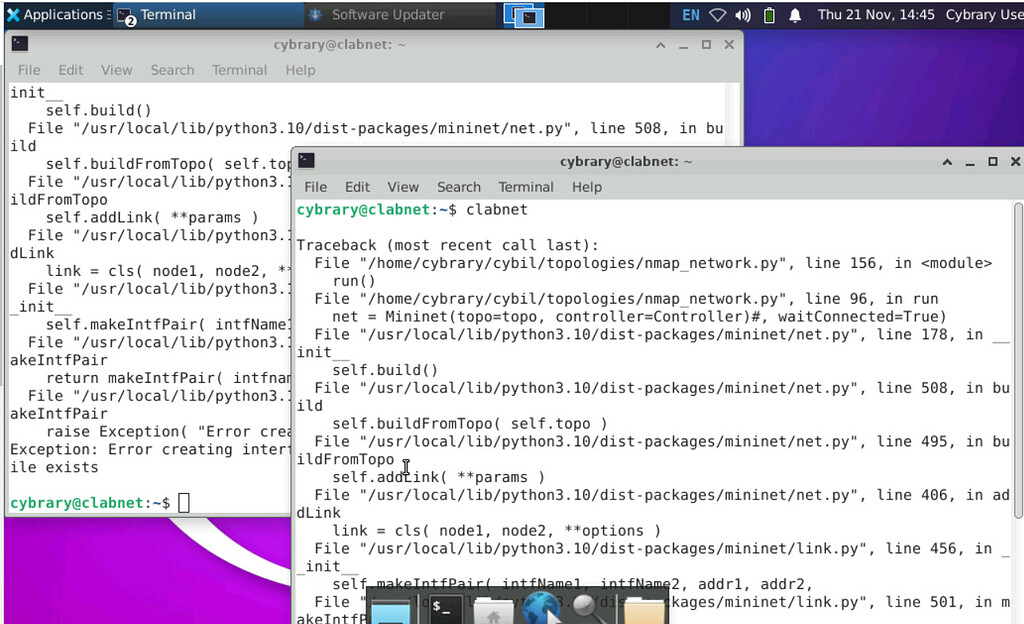
Task: Click the EN keyboard layout indicator
Action: [691, 15]
